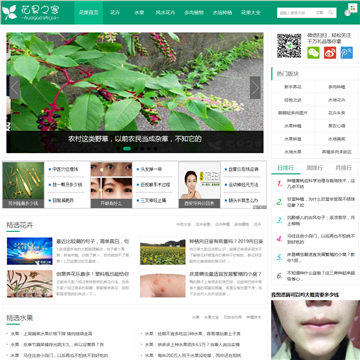Open 水培水果 hot section link

point(293,152)
